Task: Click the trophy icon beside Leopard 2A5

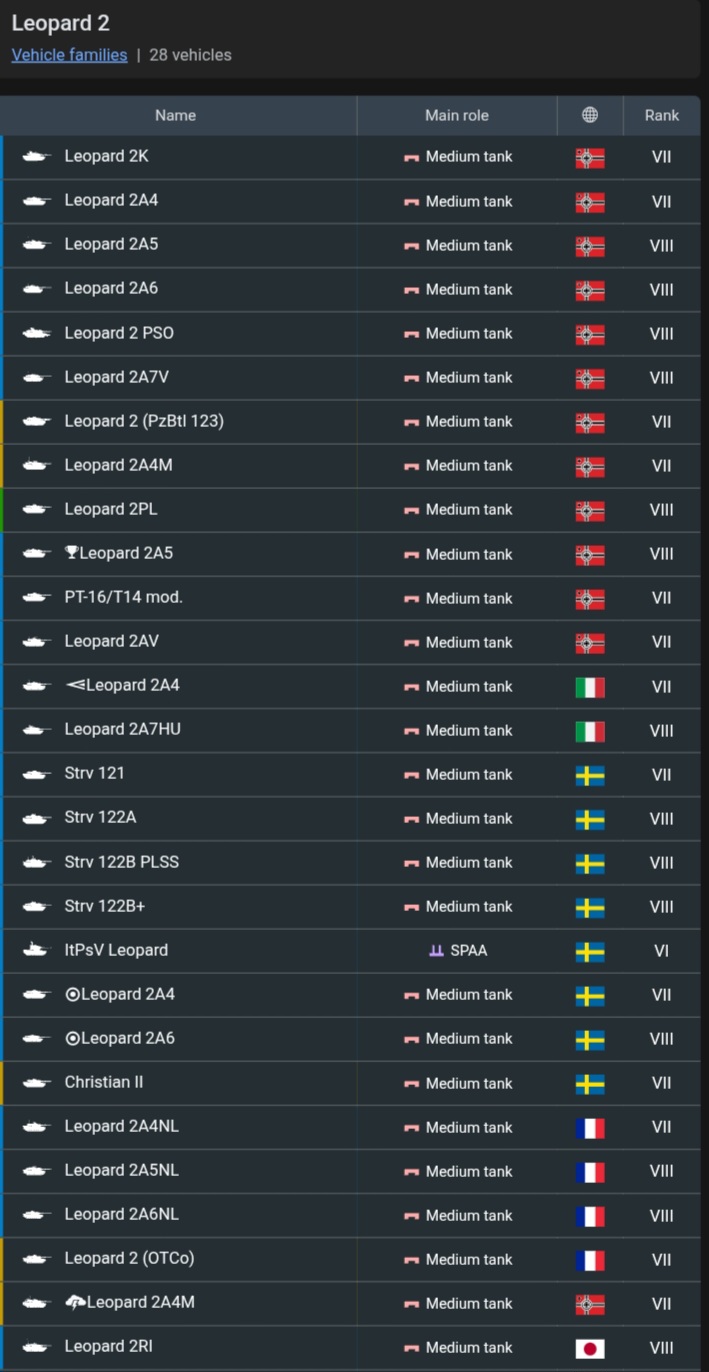Action: [71, 553]
